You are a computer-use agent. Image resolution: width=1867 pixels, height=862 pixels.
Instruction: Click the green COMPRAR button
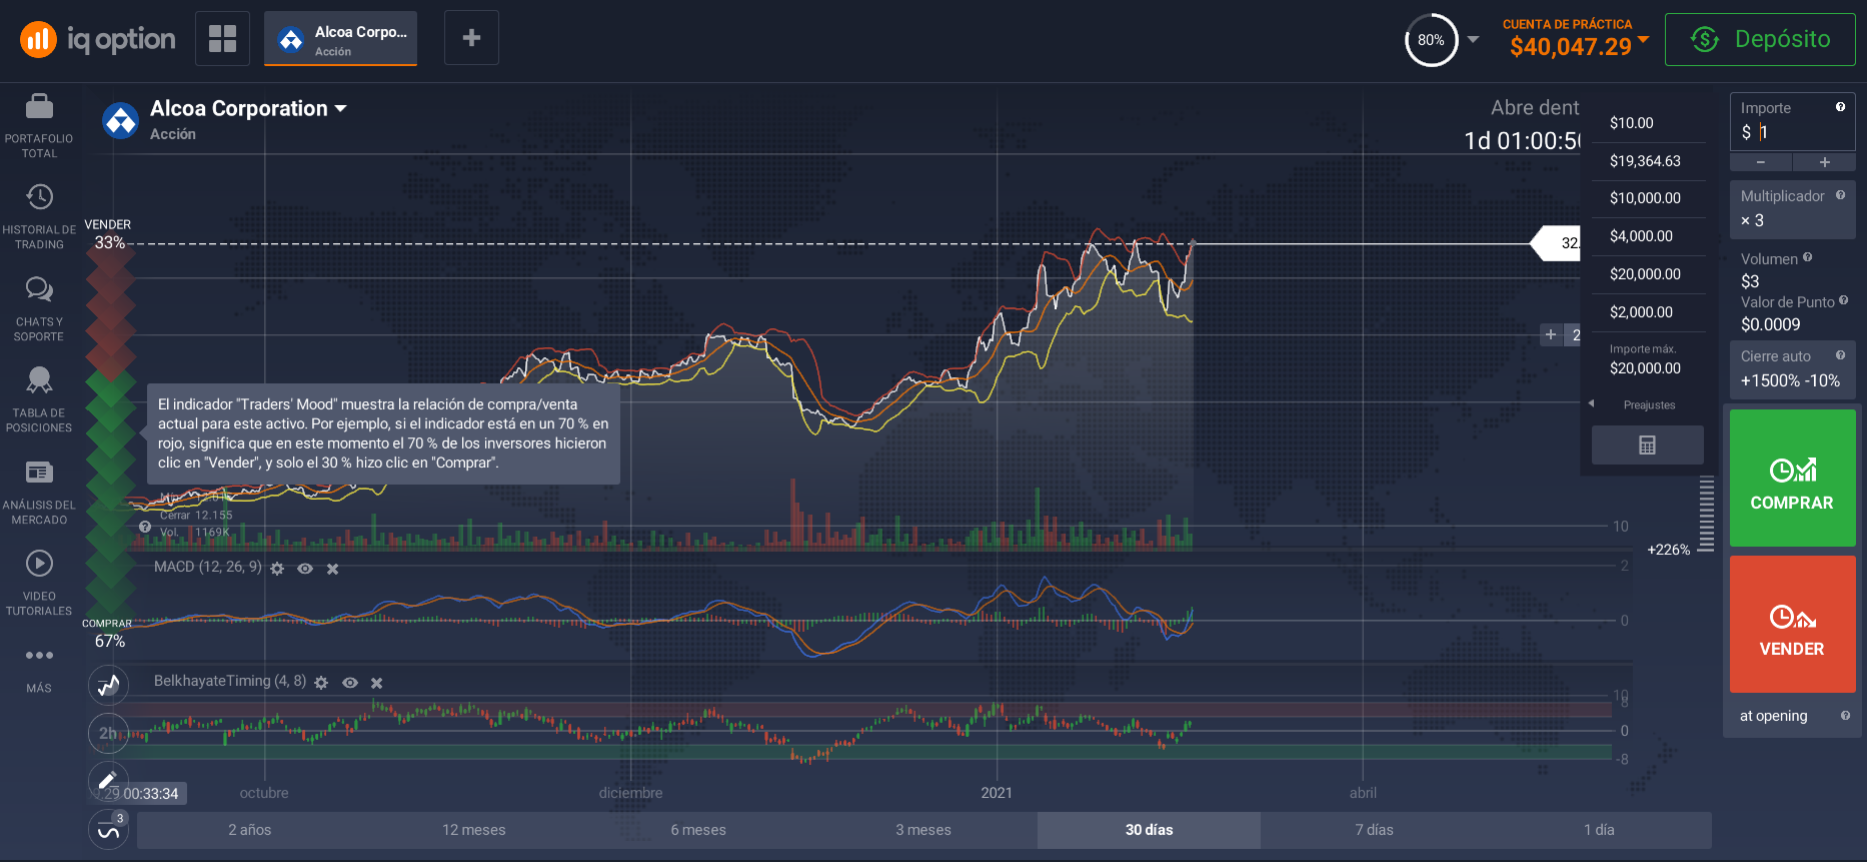click(1792, 478)
